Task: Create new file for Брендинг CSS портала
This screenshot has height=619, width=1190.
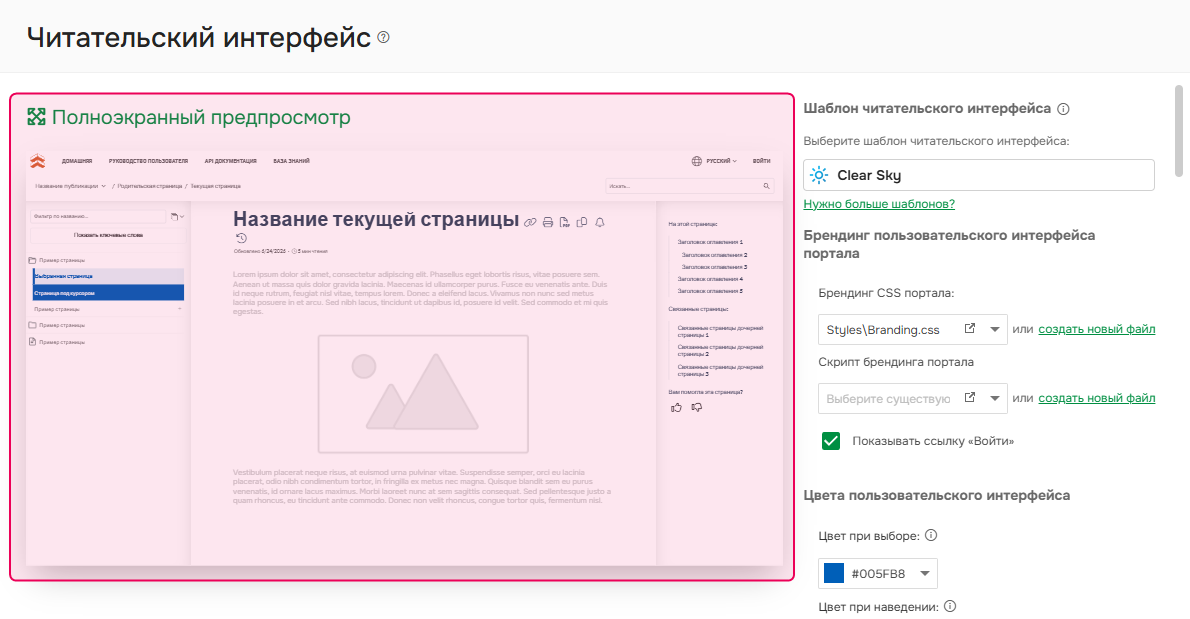Action: (x=1097, y=329)
